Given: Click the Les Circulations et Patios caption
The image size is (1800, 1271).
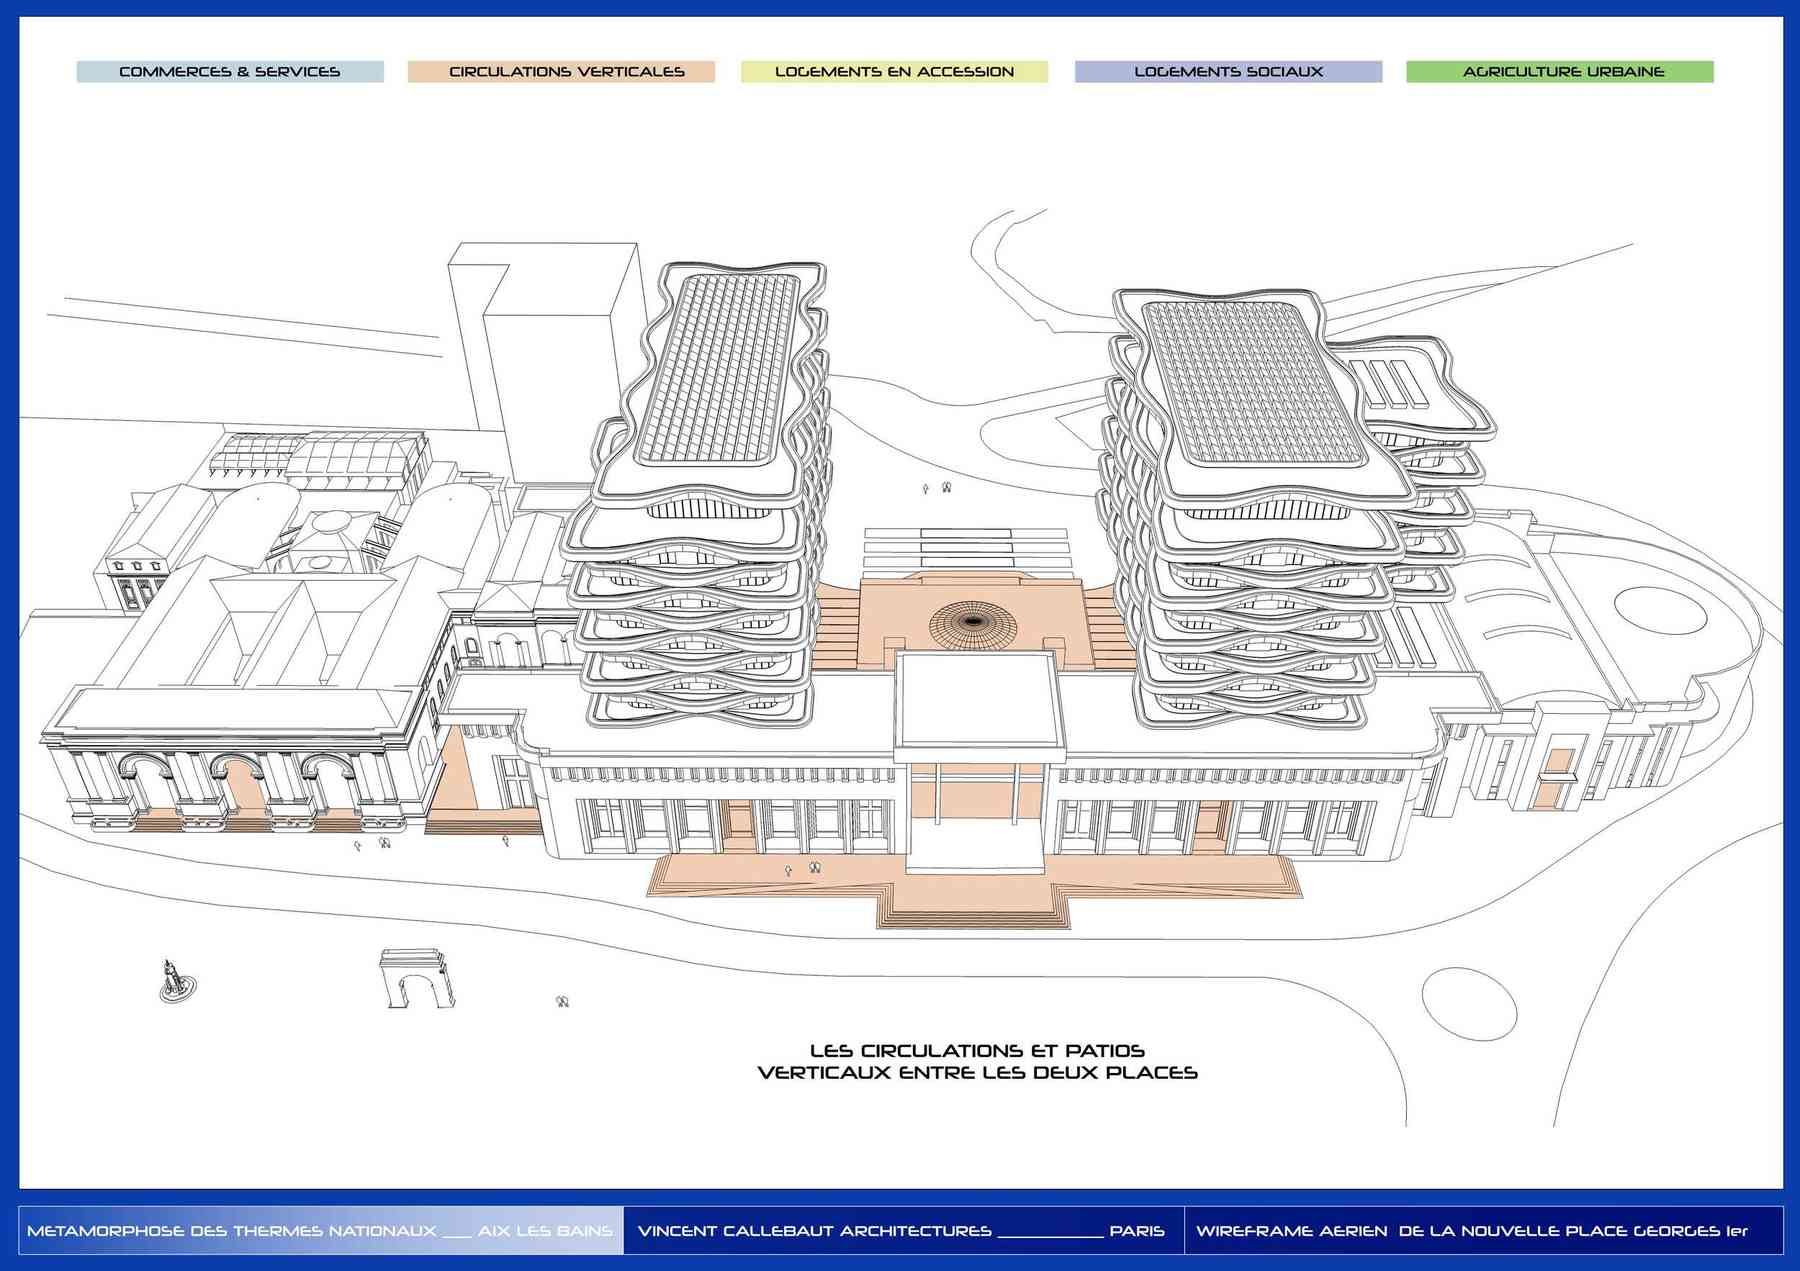Looking at the screenshot, I should point(977,1062).
